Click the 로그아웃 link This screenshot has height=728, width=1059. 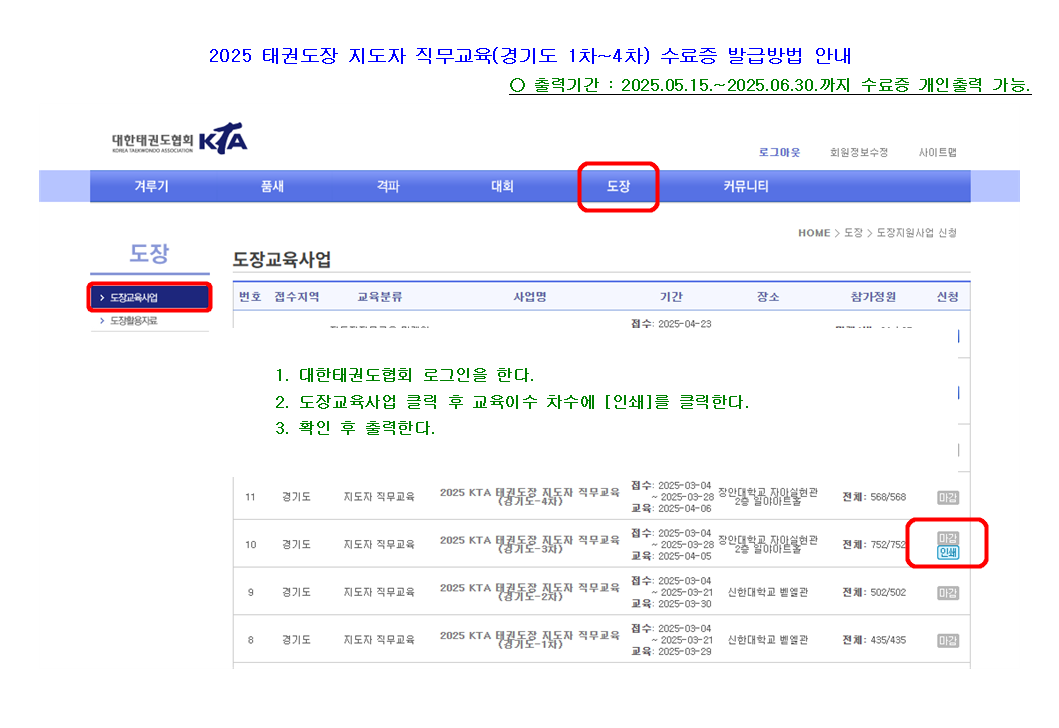click(x=779, y=153)
